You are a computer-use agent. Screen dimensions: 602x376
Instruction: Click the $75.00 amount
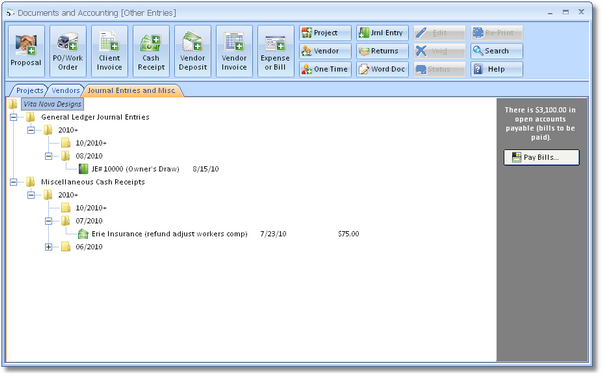[348, 234]
